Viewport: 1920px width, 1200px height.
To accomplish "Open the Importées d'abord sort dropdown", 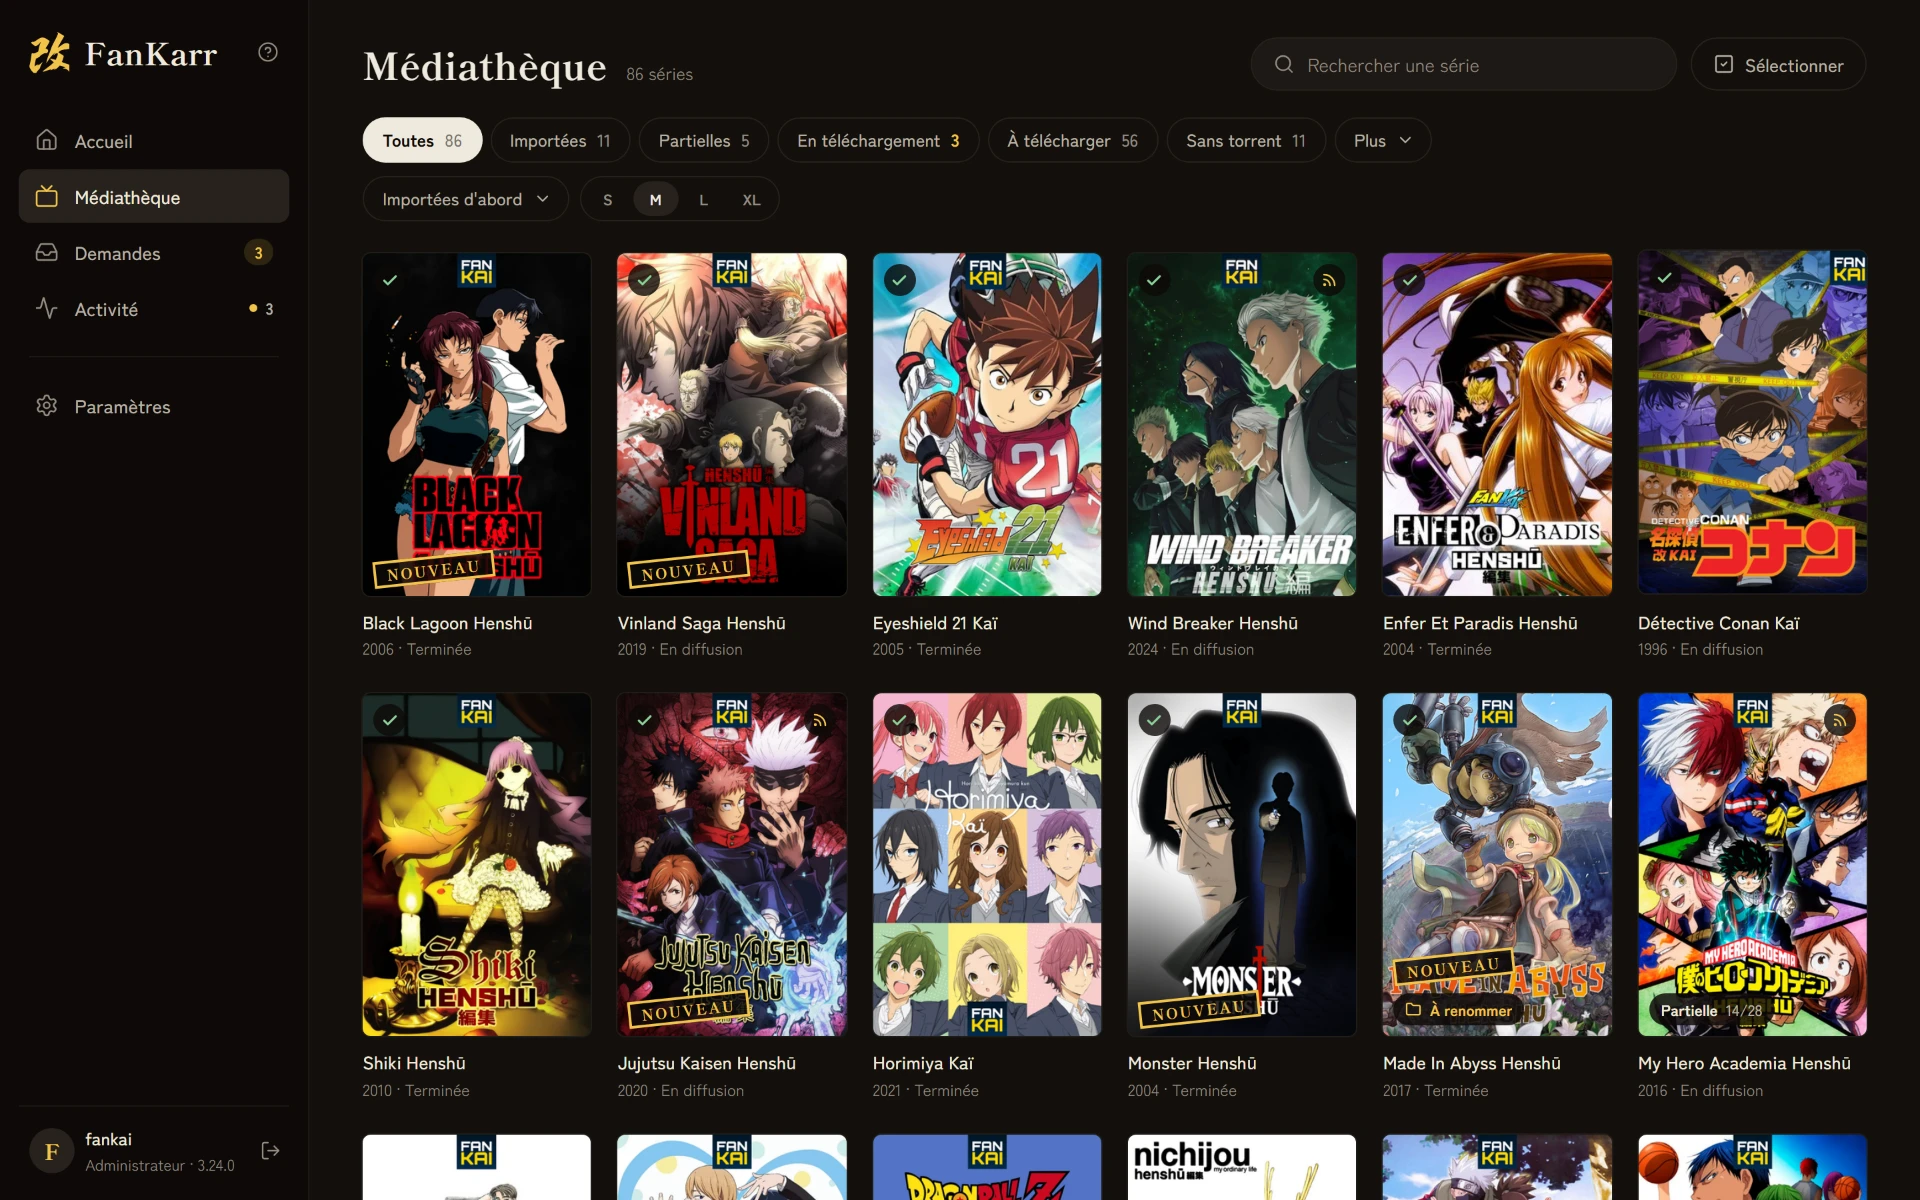I will pyautogui.click(x=465, y=199).
